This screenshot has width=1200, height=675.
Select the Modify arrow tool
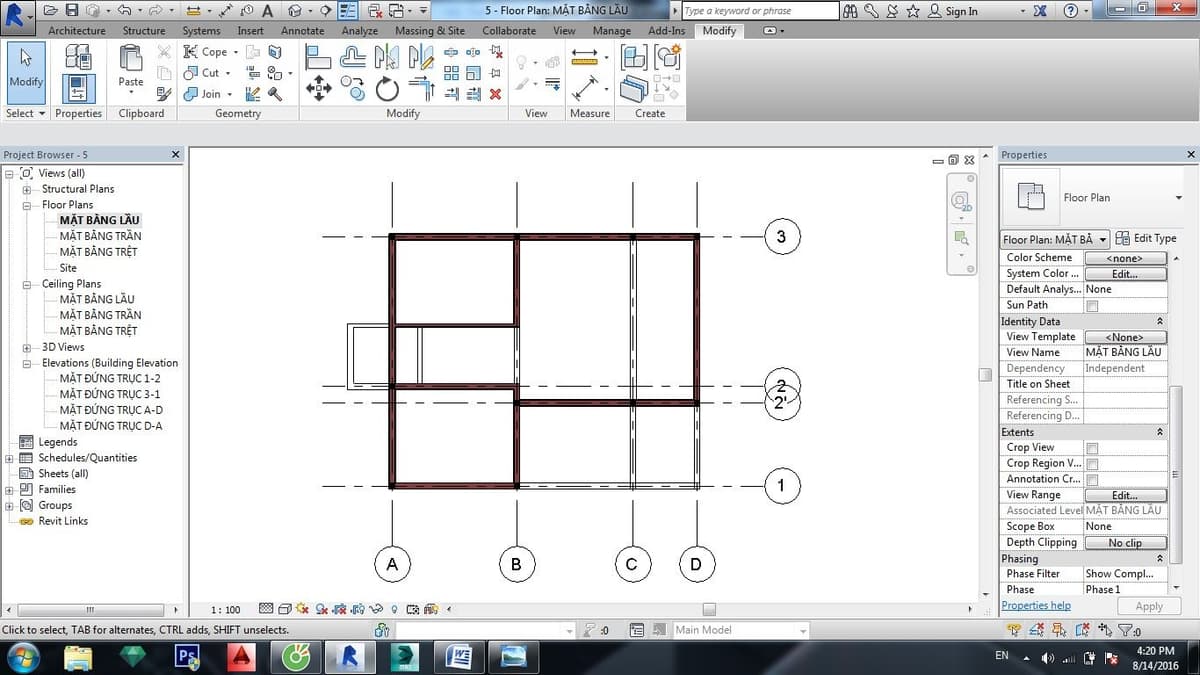click(x=26, y=72)
